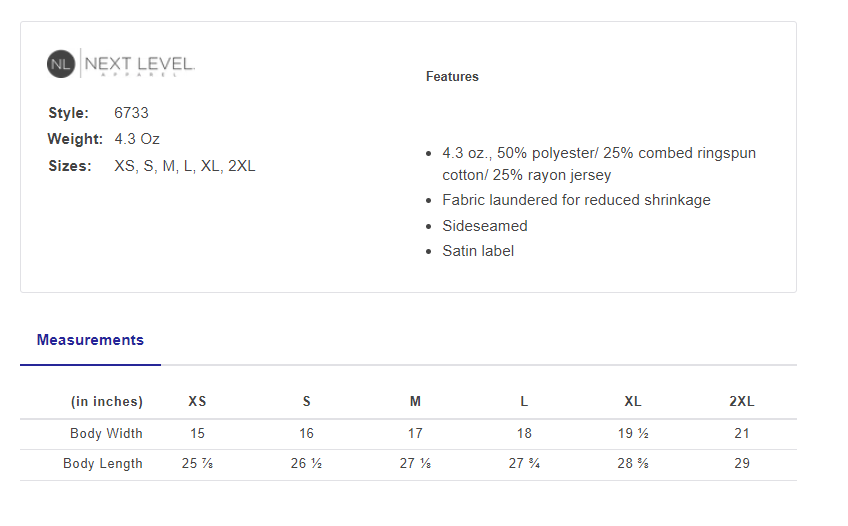
Task: Click the XL column header in measurements table
Action: pos(633,402)
